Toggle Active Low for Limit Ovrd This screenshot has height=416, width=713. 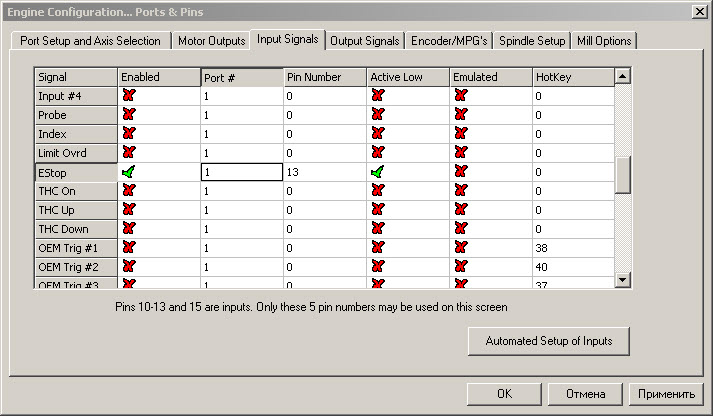pyautogui.click(x=378, y=153)
